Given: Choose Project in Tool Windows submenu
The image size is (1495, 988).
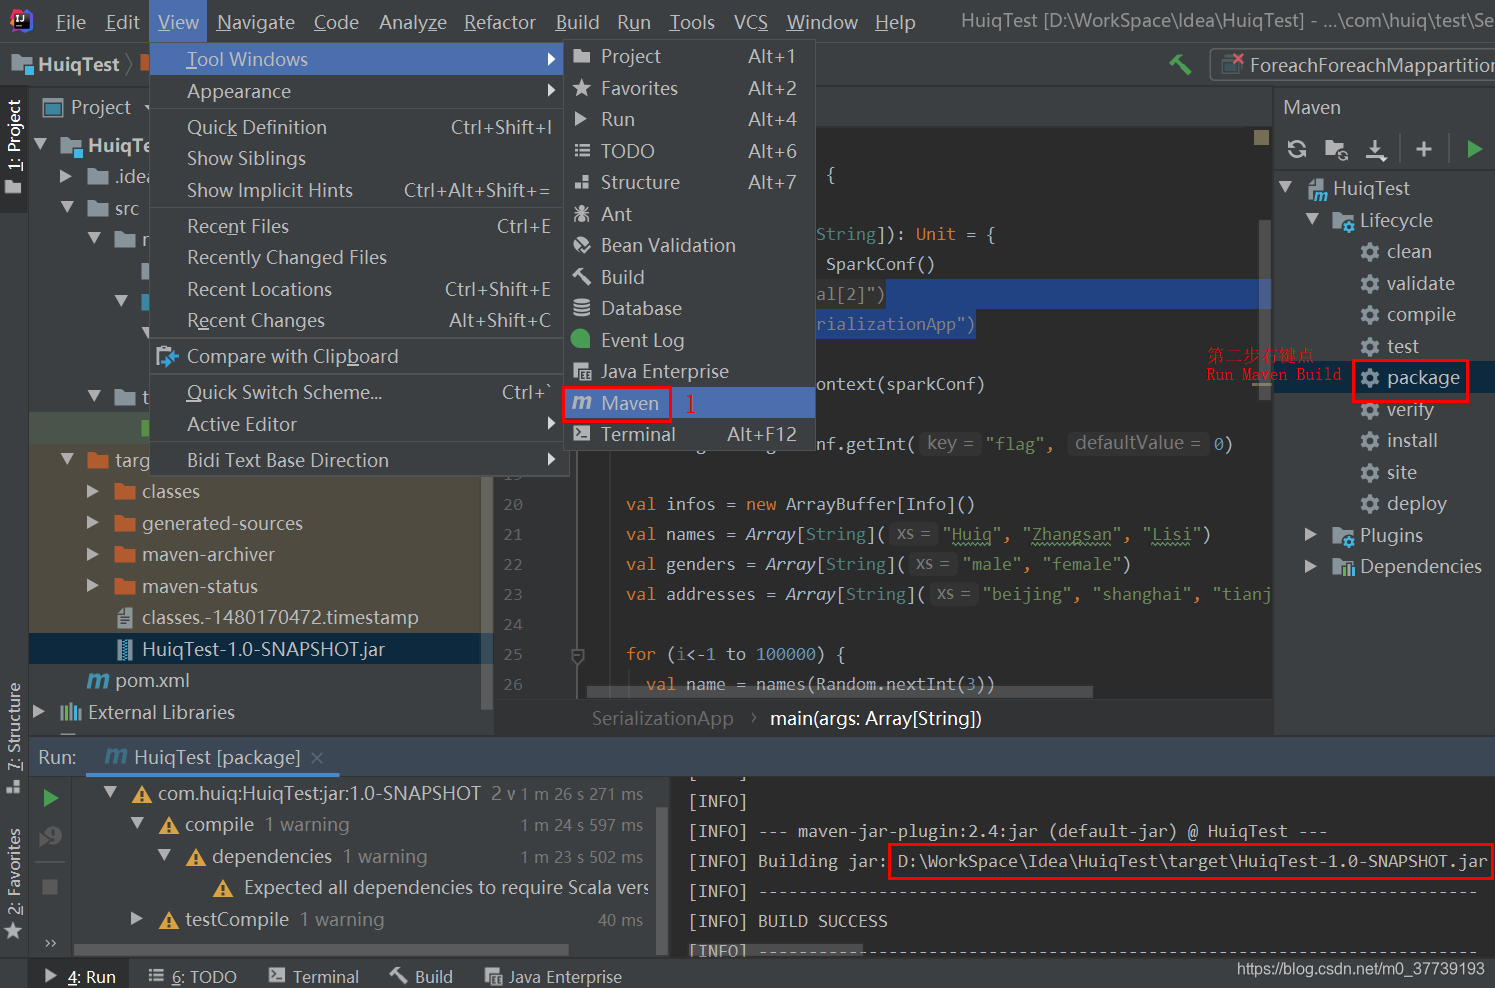Looking at the screenshot, I should click(x=690, y=57).
